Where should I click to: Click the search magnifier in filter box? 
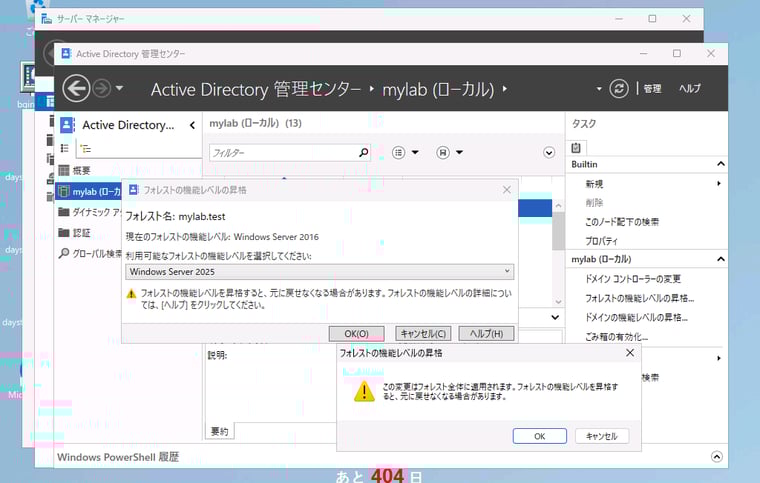click(363, 152)
